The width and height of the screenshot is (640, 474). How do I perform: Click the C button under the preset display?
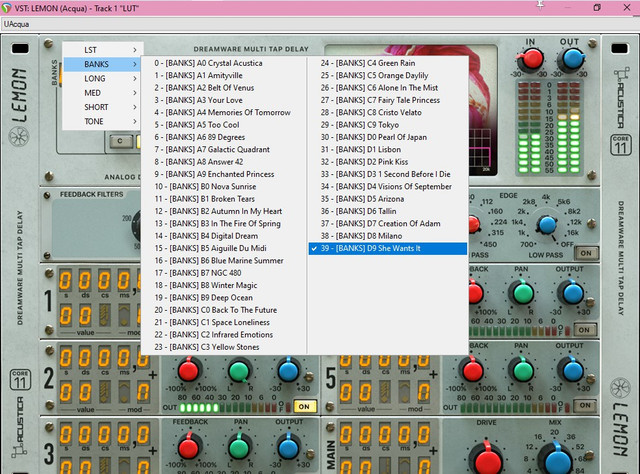click(x=120, y=141)
